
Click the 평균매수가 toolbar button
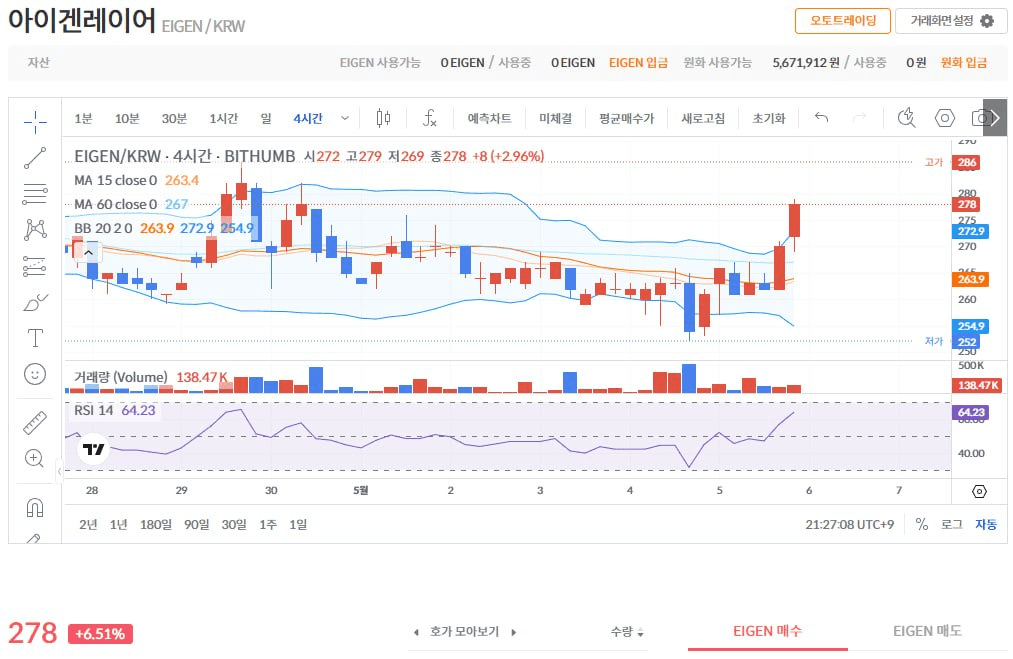[627, 118]
